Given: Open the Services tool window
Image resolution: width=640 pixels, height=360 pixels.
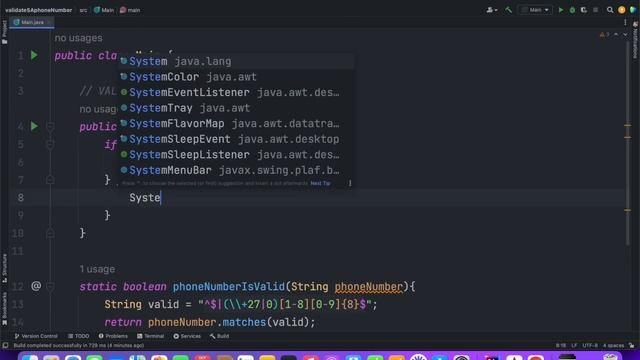Looking at the screenshot, I should 187,336.
